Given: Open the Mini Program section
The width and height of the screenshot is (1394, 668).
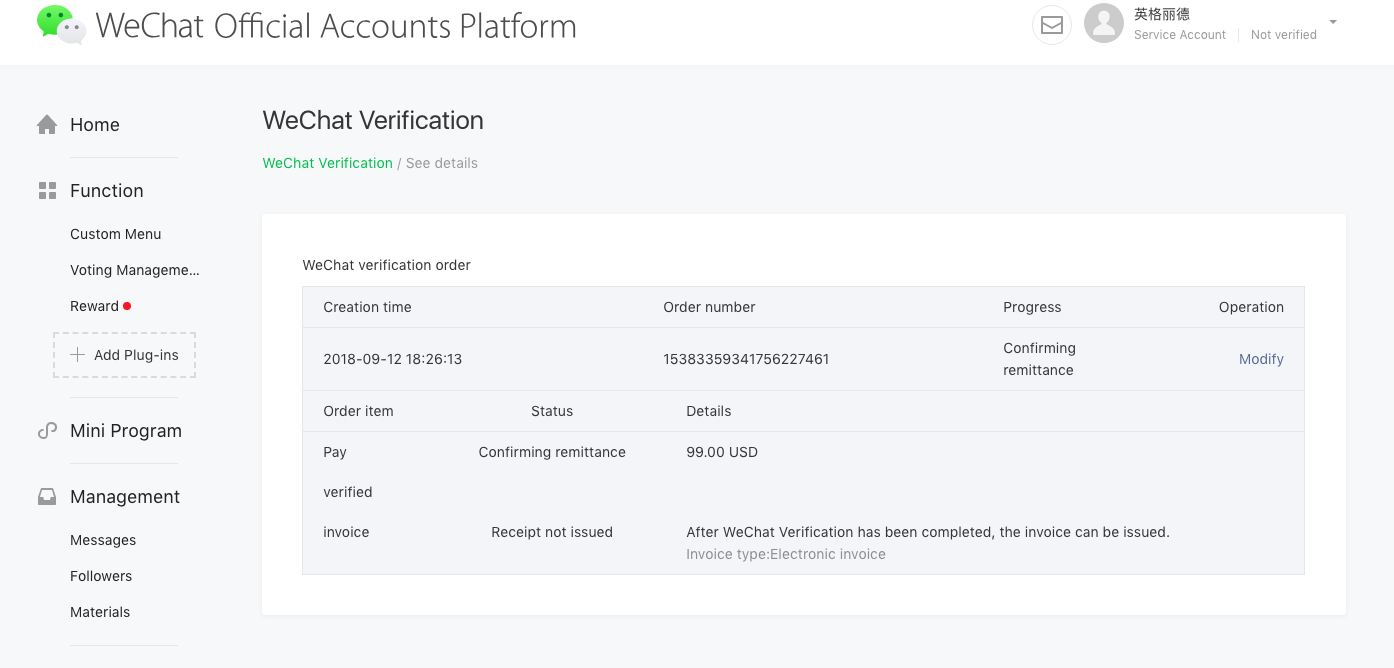Looking at the screenshot, I should click(126, 431).
